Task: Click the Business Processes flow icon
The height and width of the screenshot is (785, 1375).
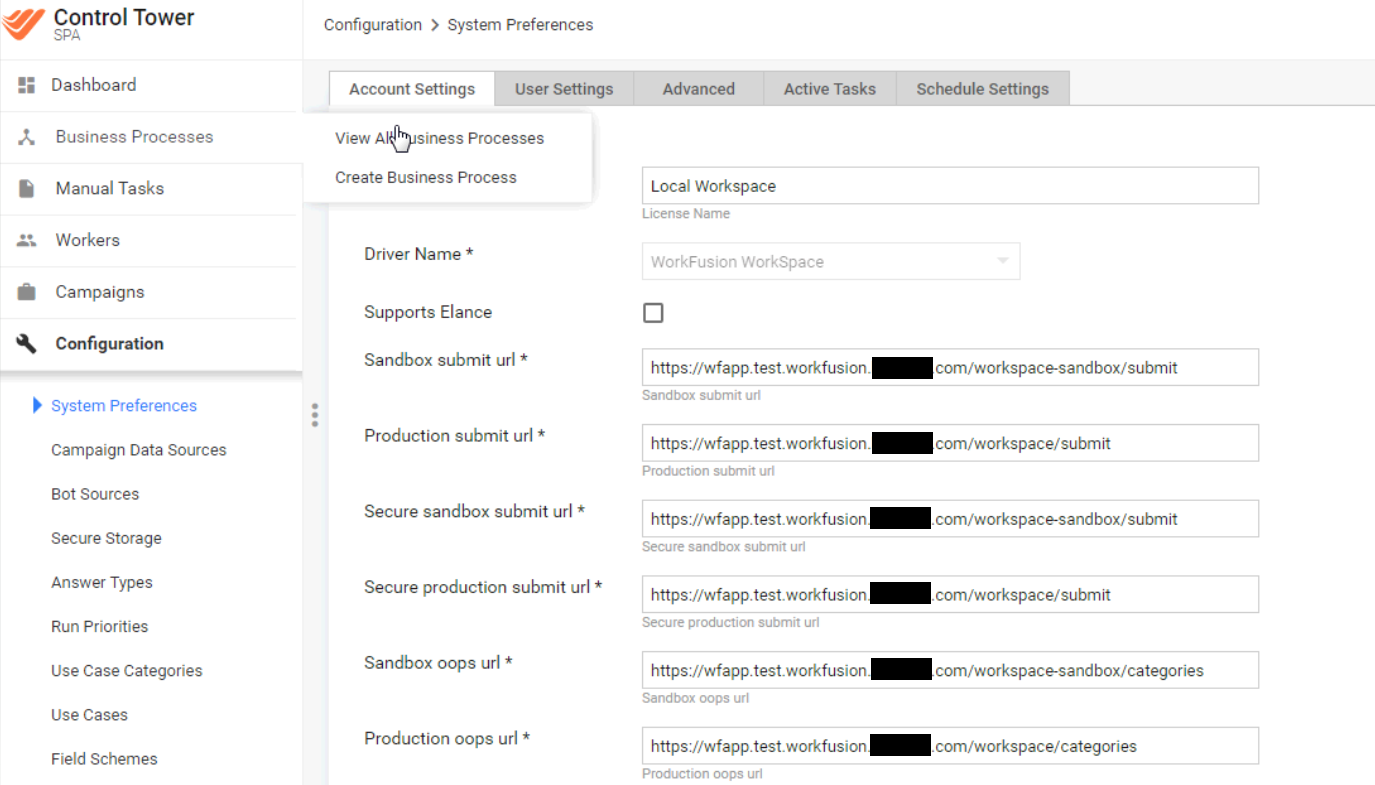Action: 27,137
